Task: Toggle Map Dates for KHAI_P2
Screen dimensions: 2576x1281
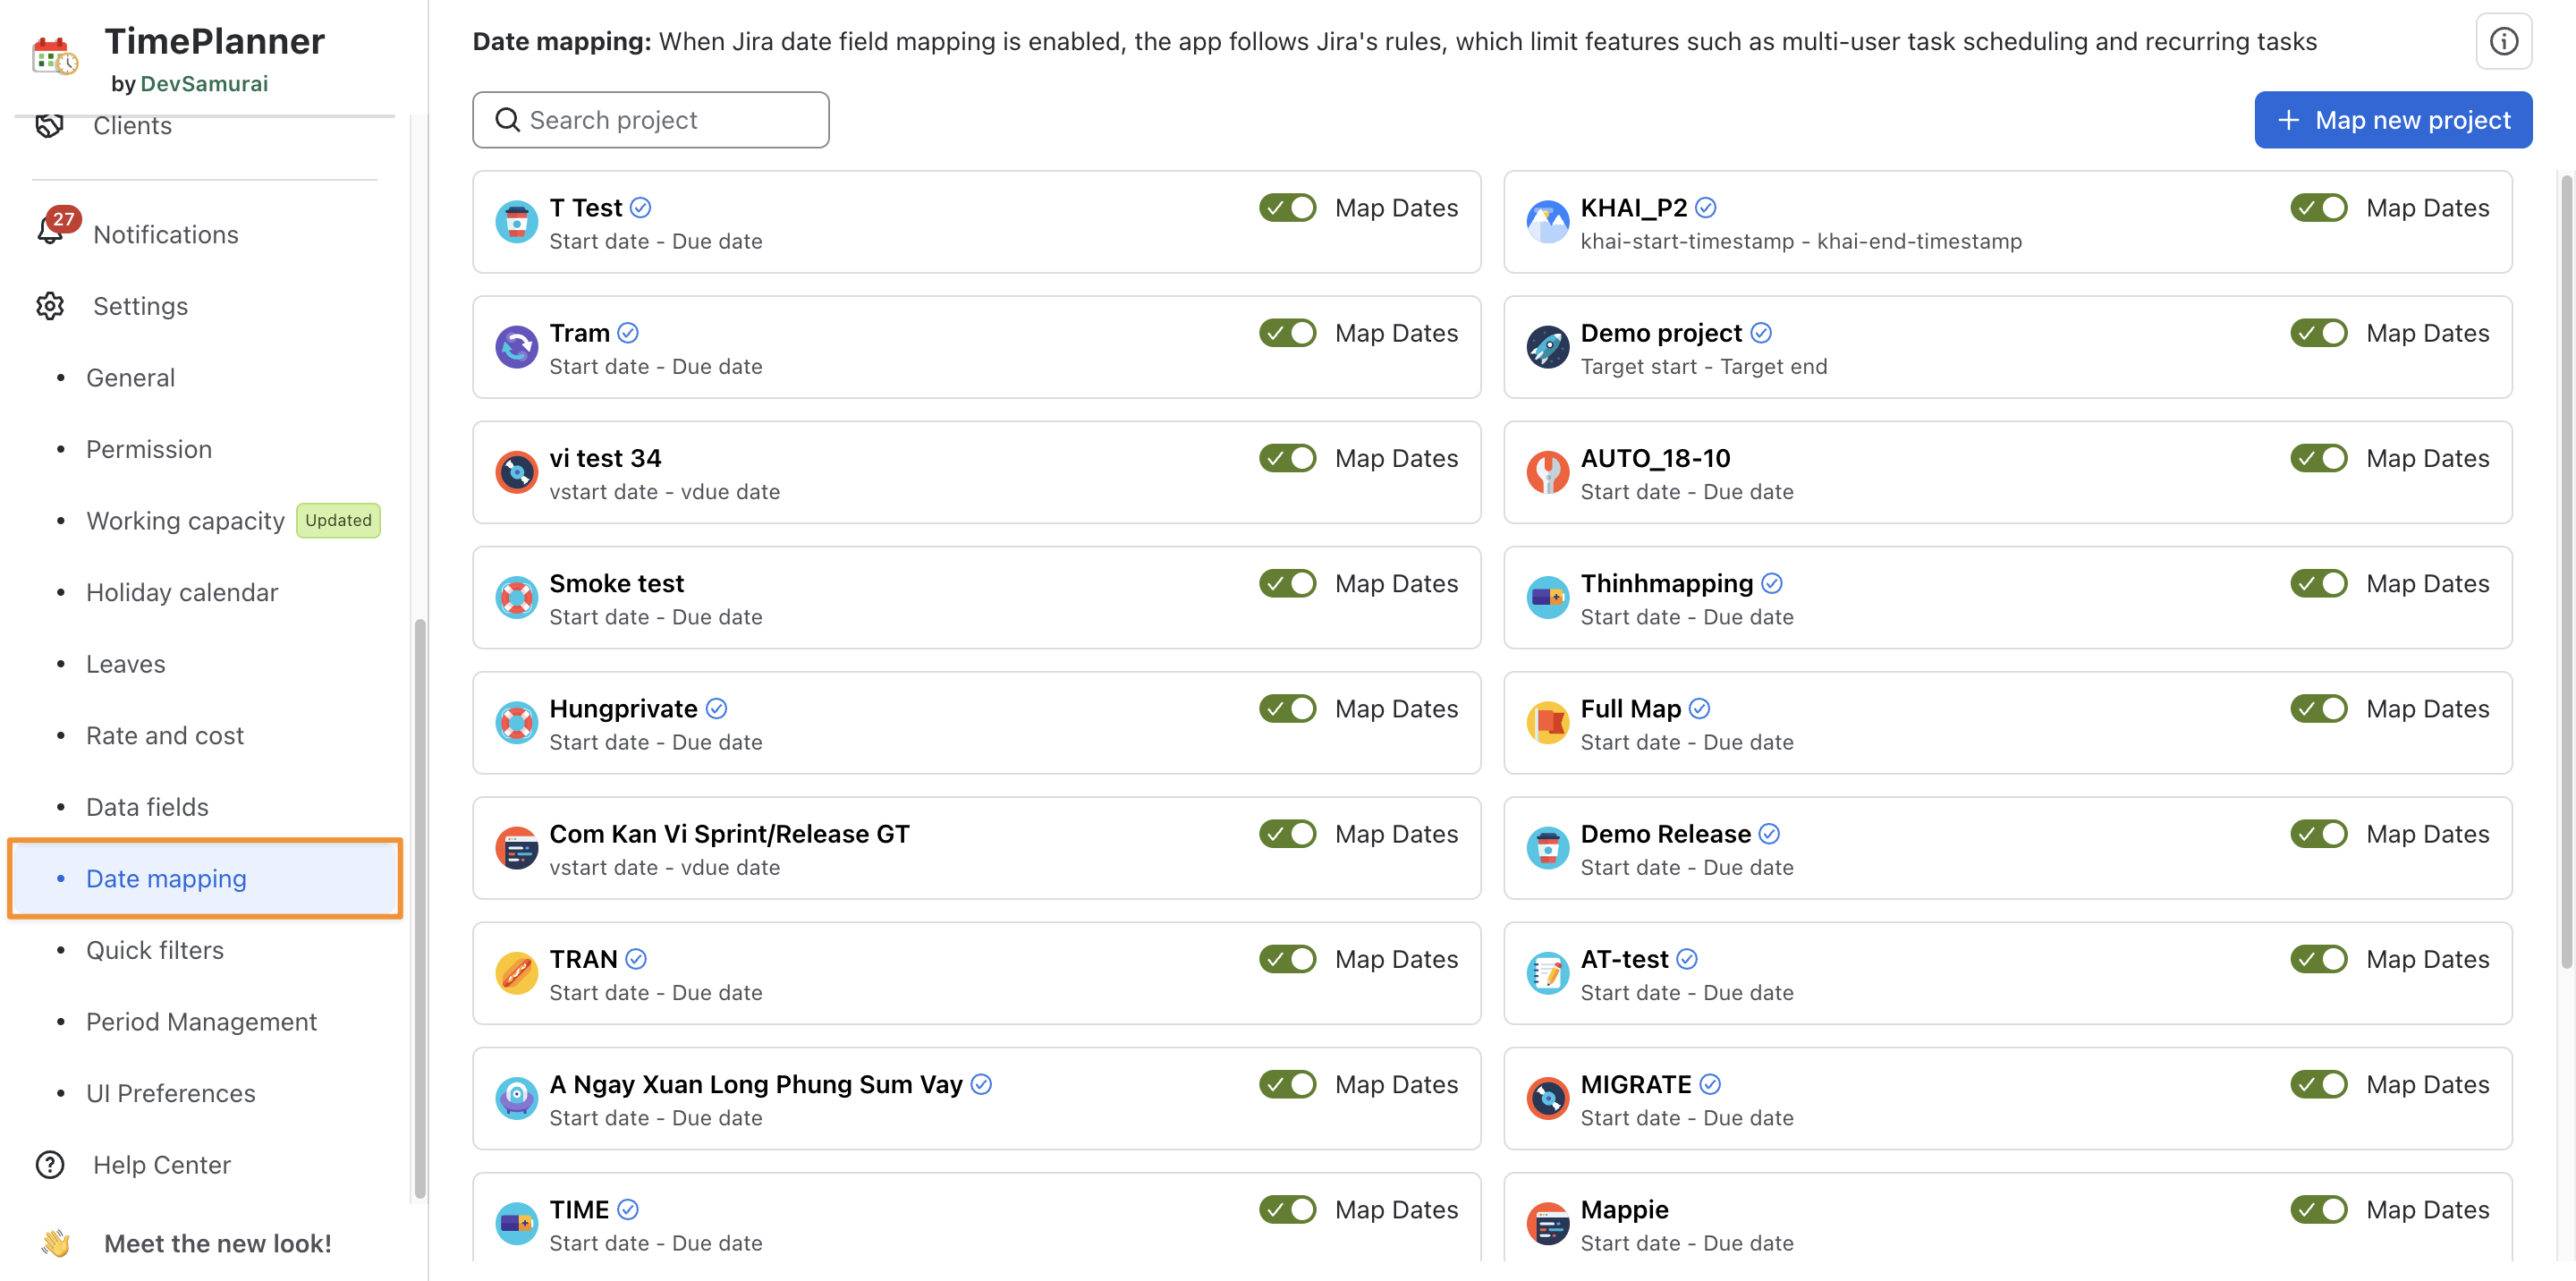Action: pyautogui.click(x=2319, y=207)
